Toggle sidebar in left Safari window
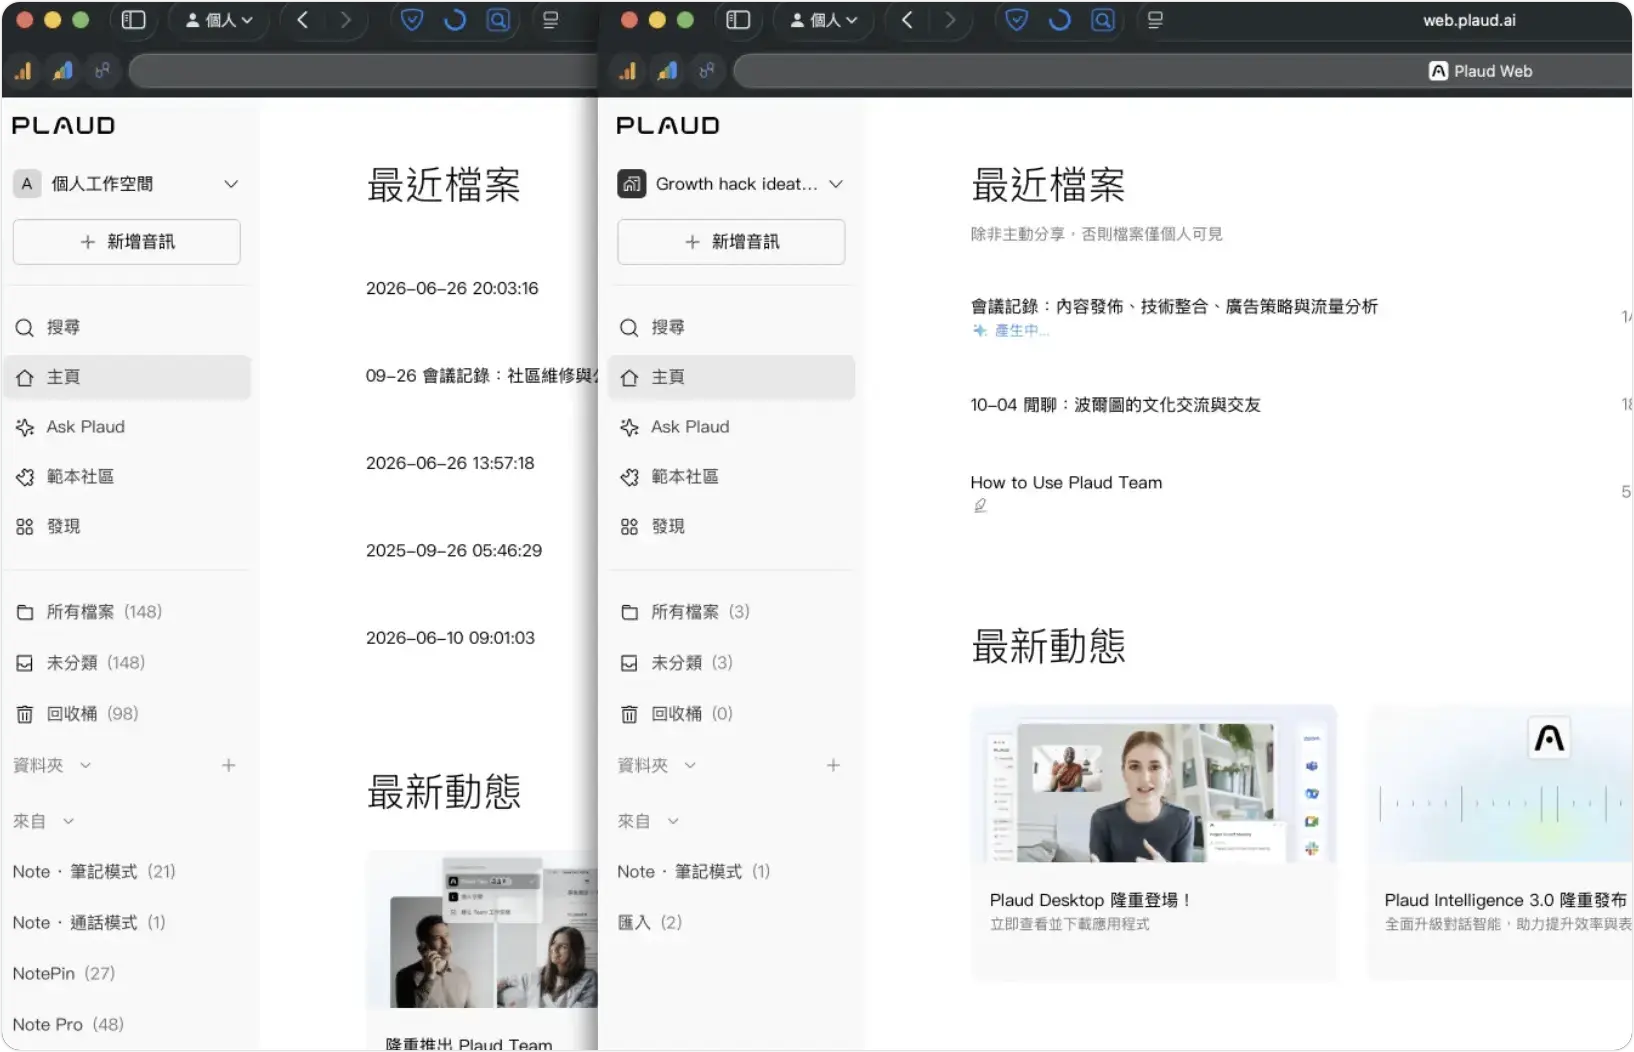The image size is (1634, 1052). [x=133, y=20]
